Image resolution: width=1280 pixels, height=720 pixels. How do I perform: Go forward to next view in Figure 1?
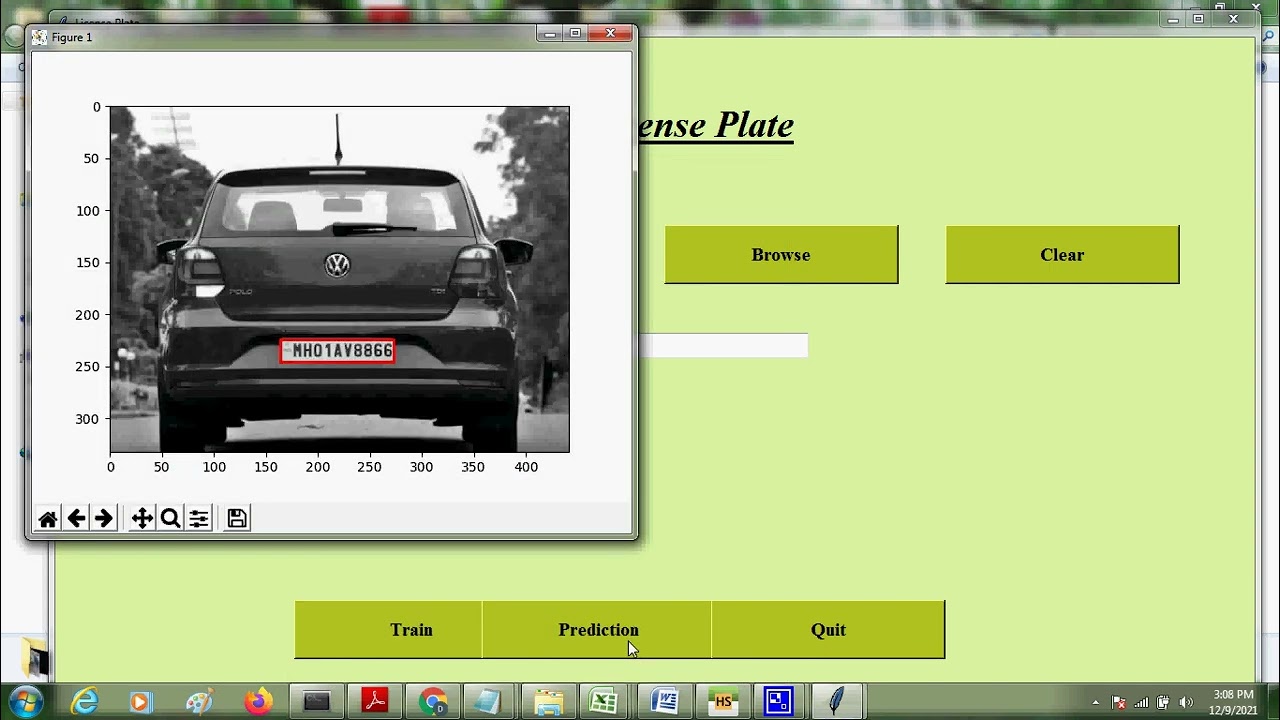[x=104, y=518]
